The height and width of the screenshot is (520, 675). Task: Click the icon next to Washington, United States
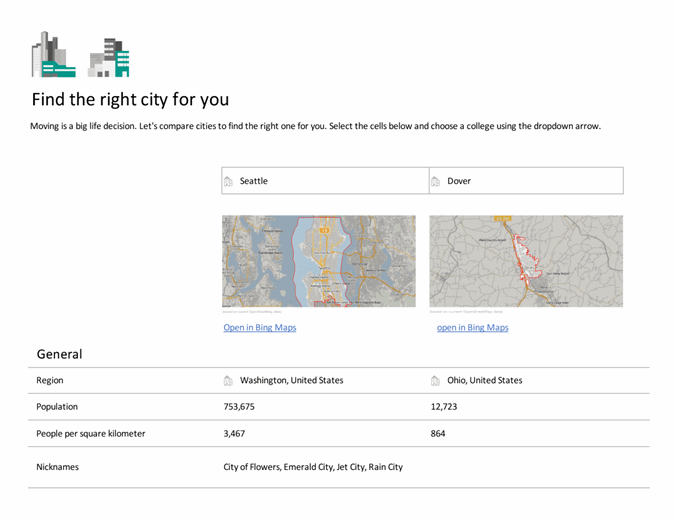[228, 380]
